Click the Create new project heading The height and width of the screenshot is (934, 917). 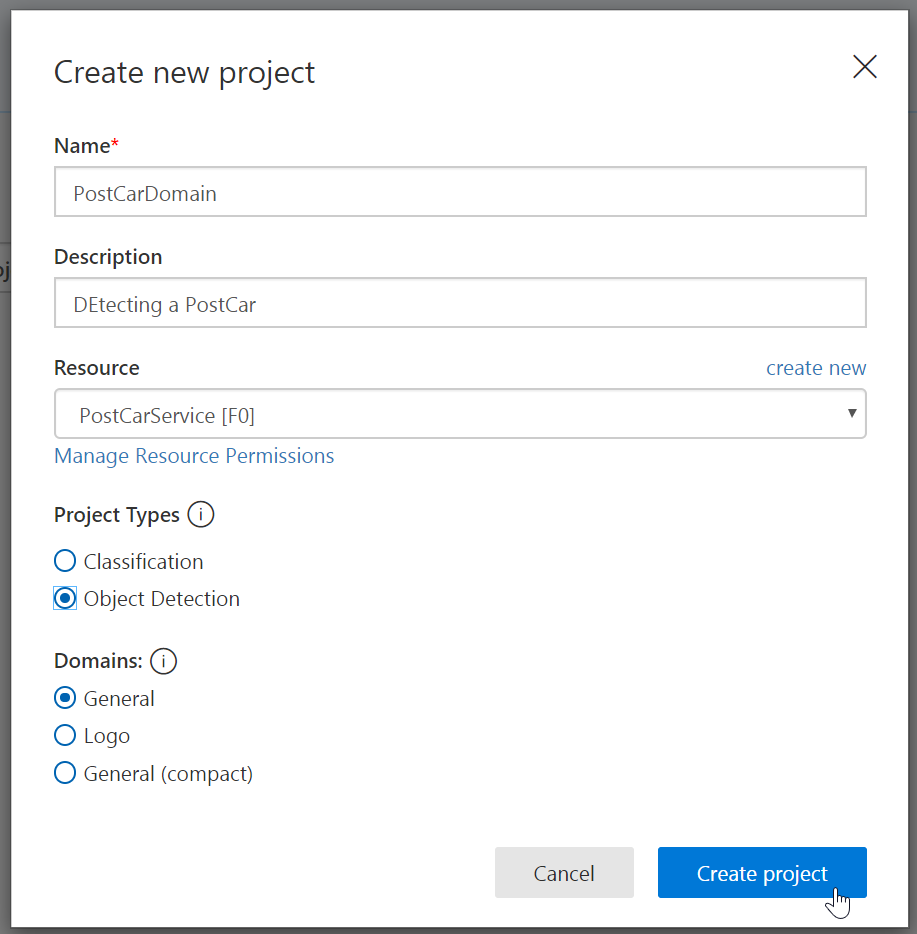tap(184, 73)
